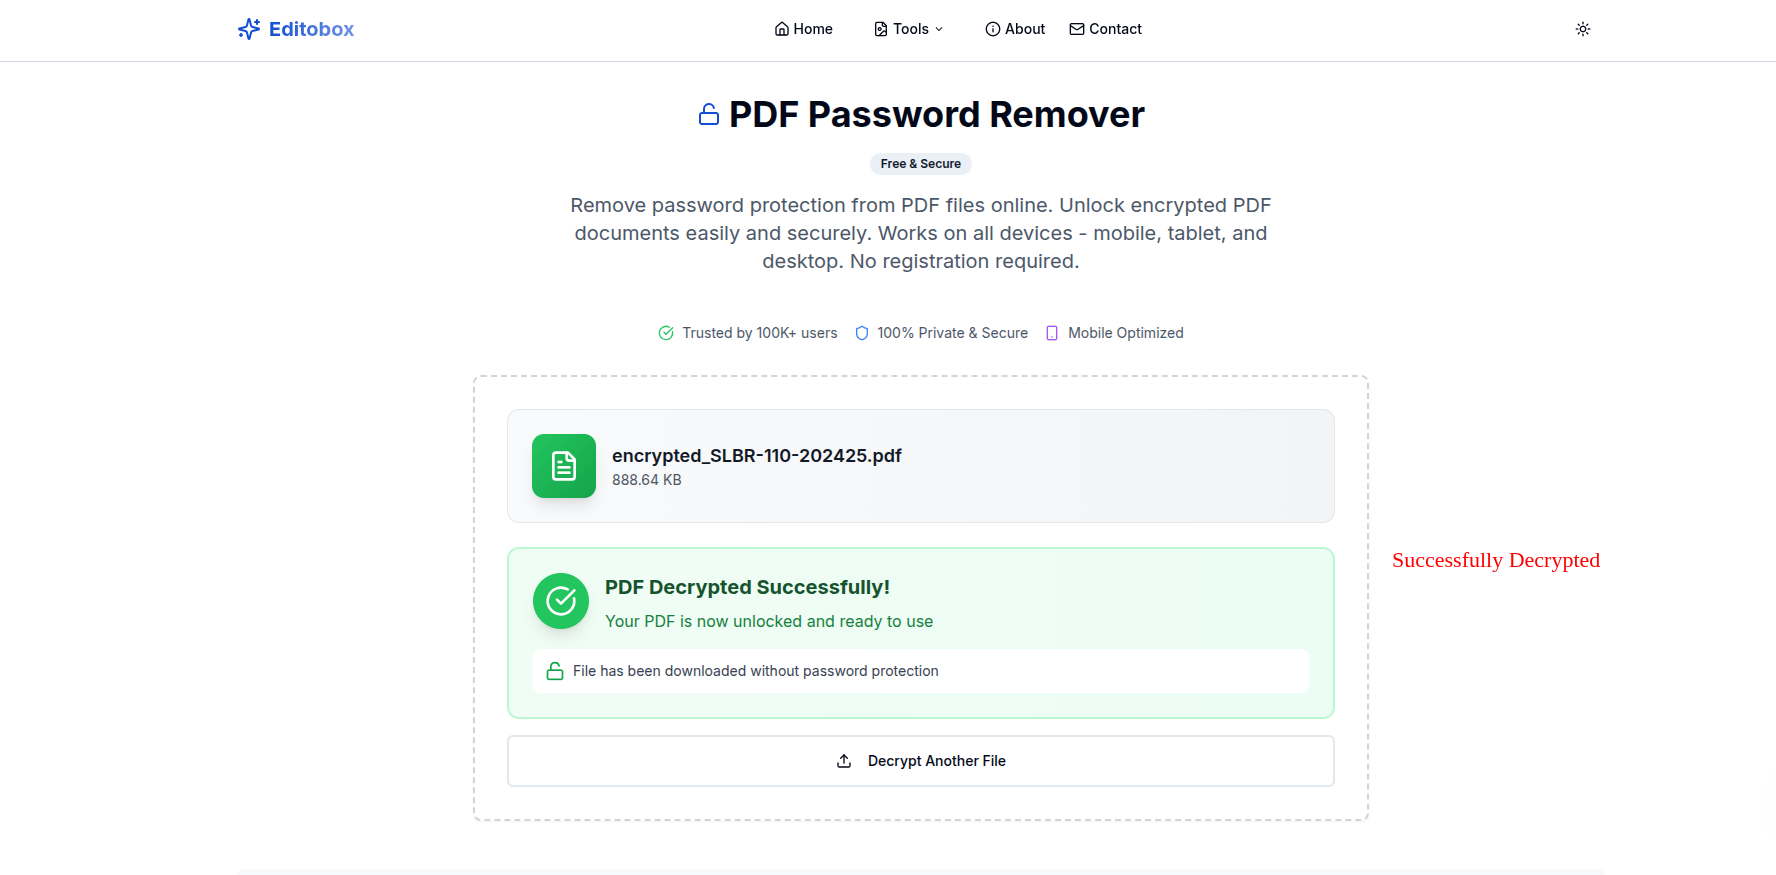Click the Trusted by 100K+ users check icon
The width and height of the screenshot is (1776, 875).
tap(666, 333)
